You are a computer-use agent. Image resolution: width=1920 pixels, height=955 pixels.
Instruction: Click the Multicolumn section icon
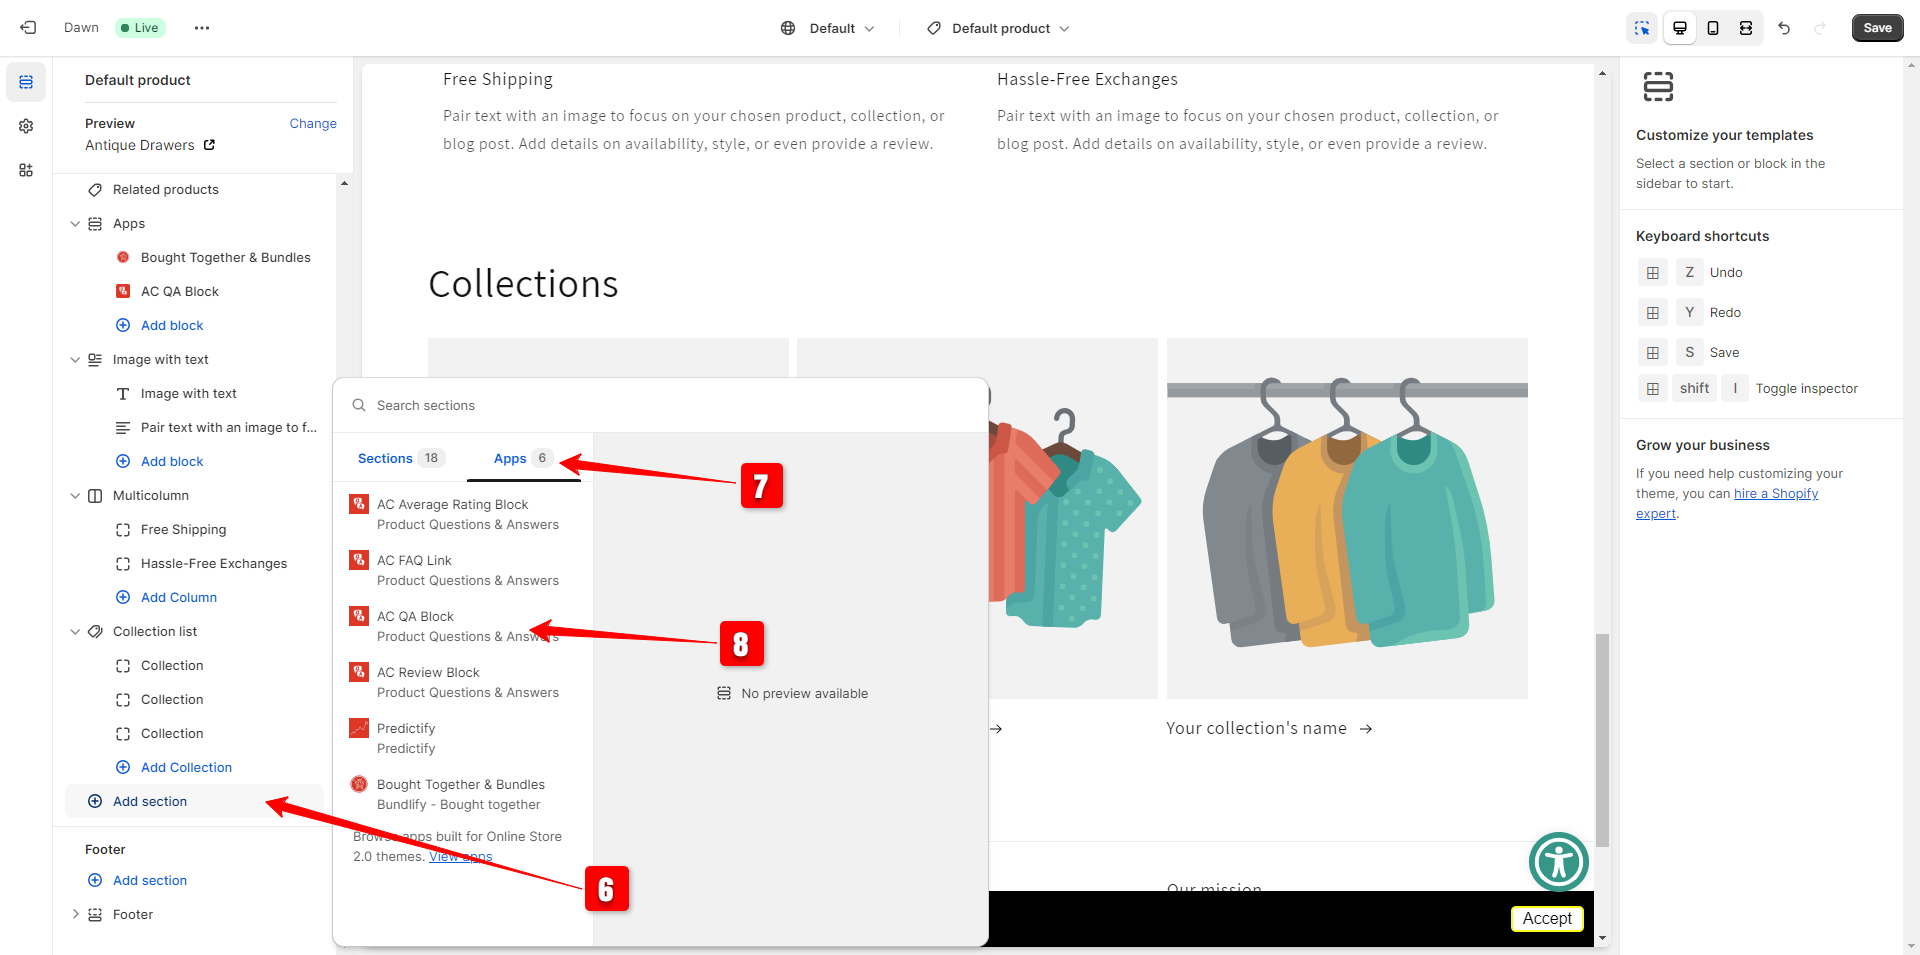tap(95, 496)
